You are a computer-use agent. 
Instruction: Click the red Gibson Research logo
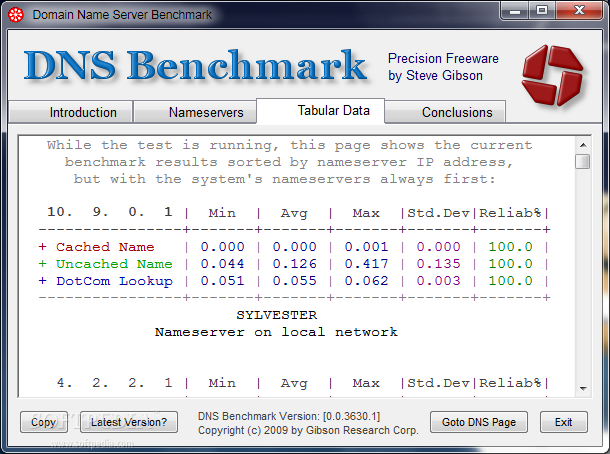552,75
